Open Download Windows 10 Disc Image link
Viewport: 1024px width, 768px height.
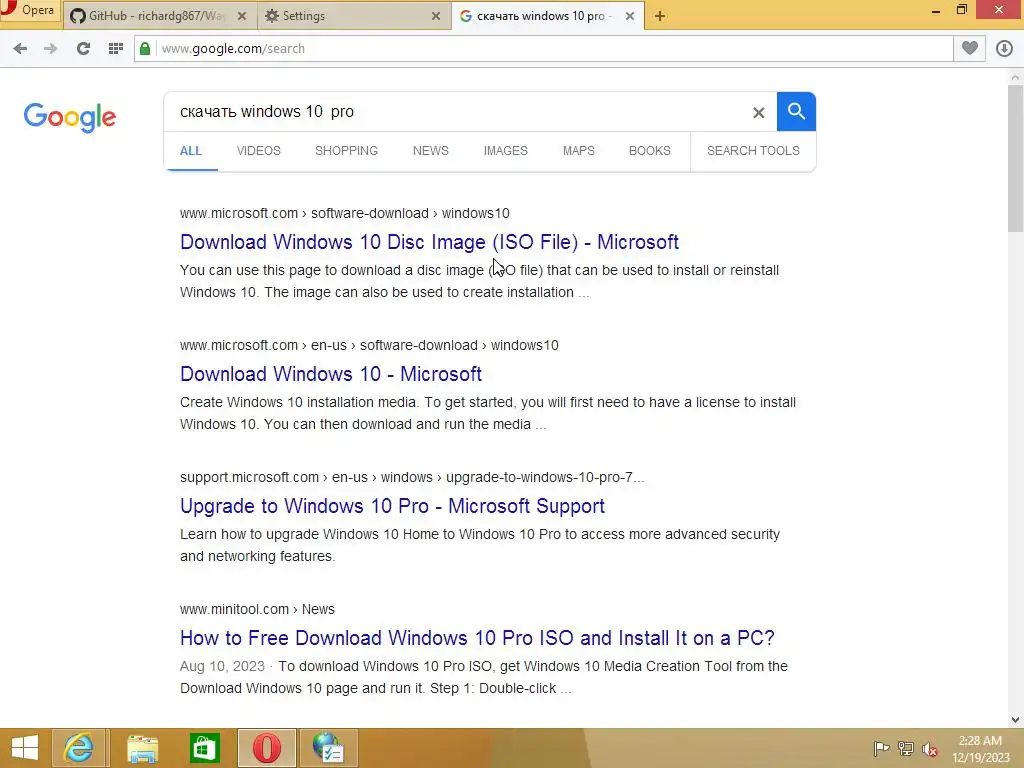click(429, 242)
